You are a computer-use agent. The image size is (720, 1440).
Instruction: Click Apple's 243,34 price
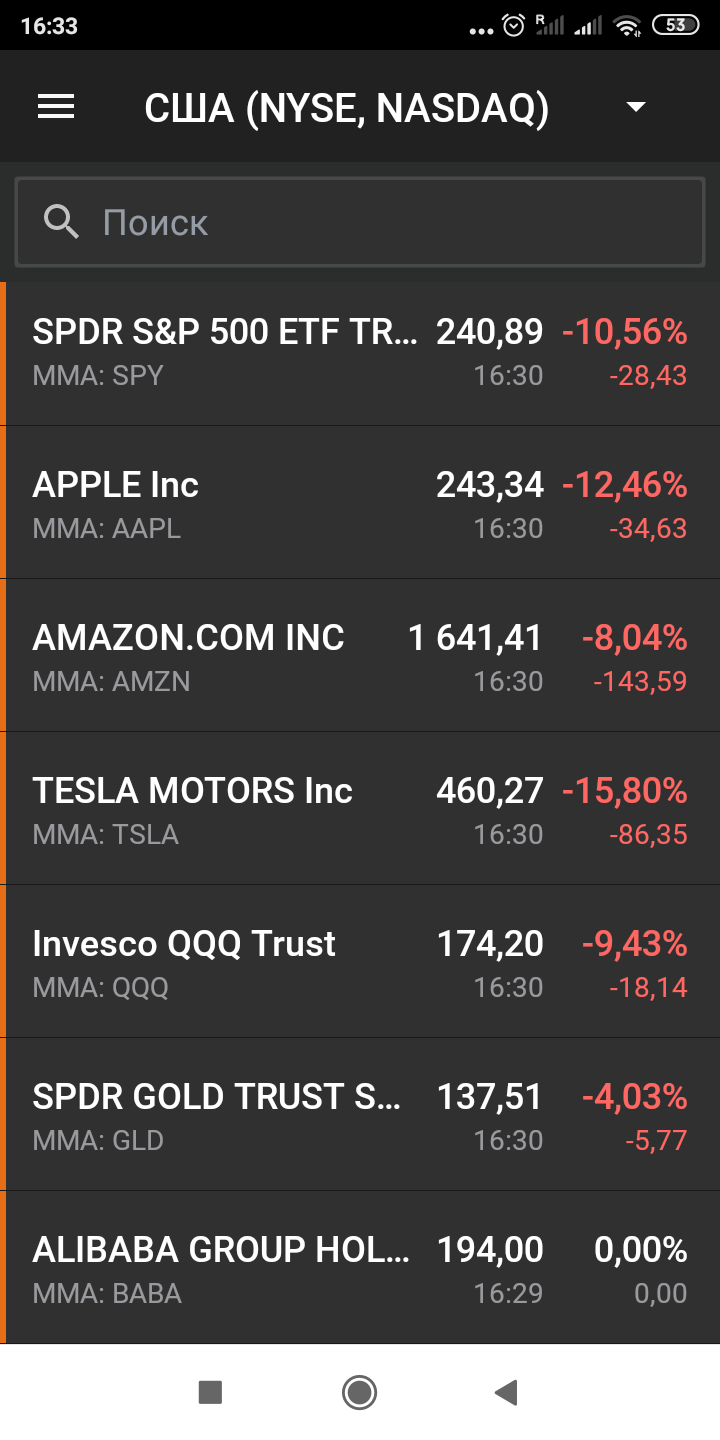pyautogui.click(x=490, y=486)
